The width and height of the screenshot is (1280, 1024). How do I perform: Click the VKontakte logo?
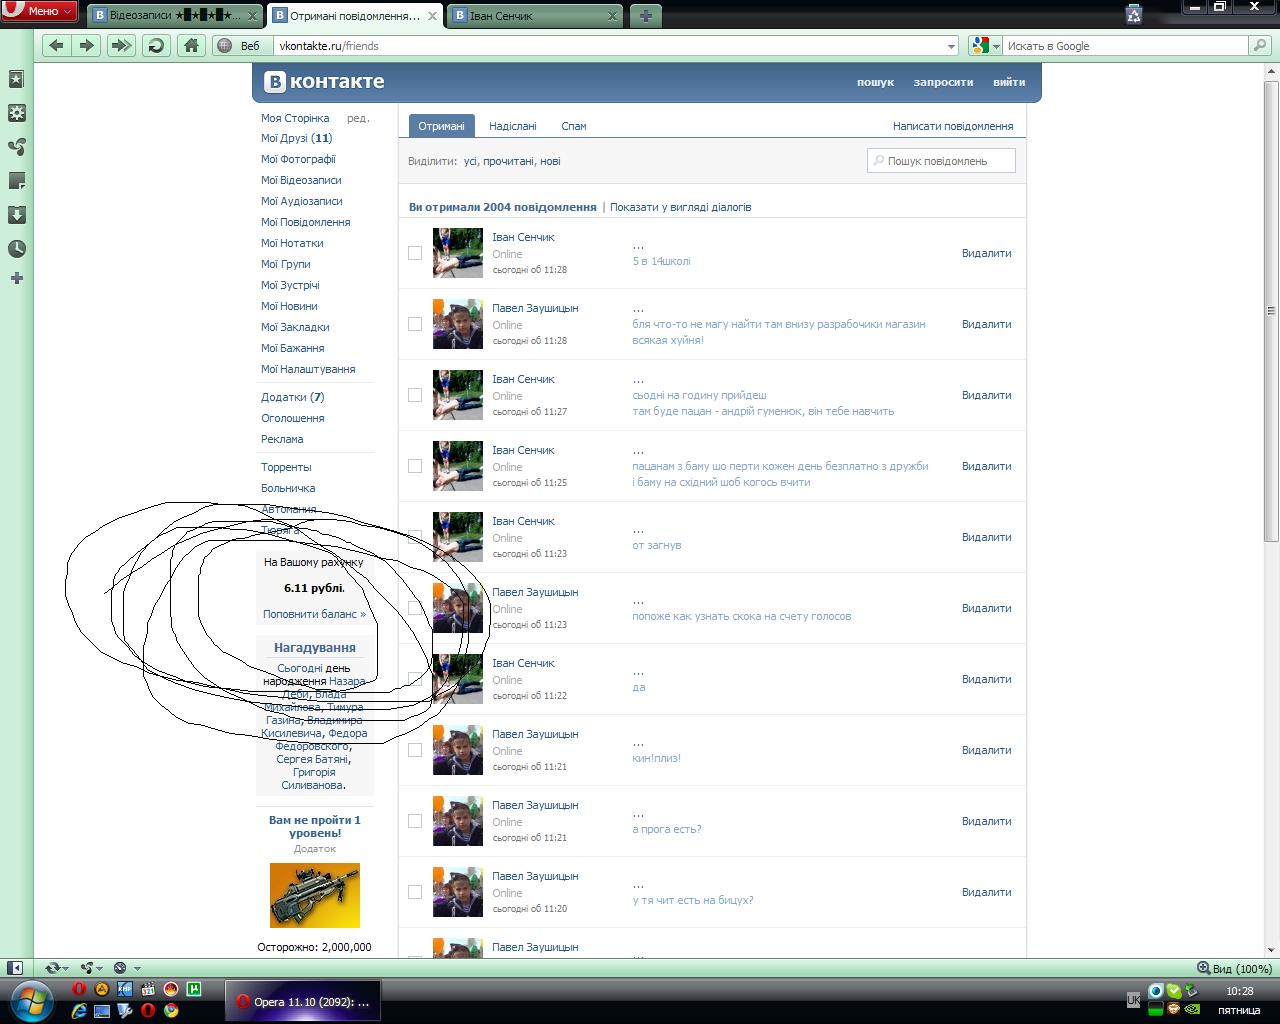[324, 82]
